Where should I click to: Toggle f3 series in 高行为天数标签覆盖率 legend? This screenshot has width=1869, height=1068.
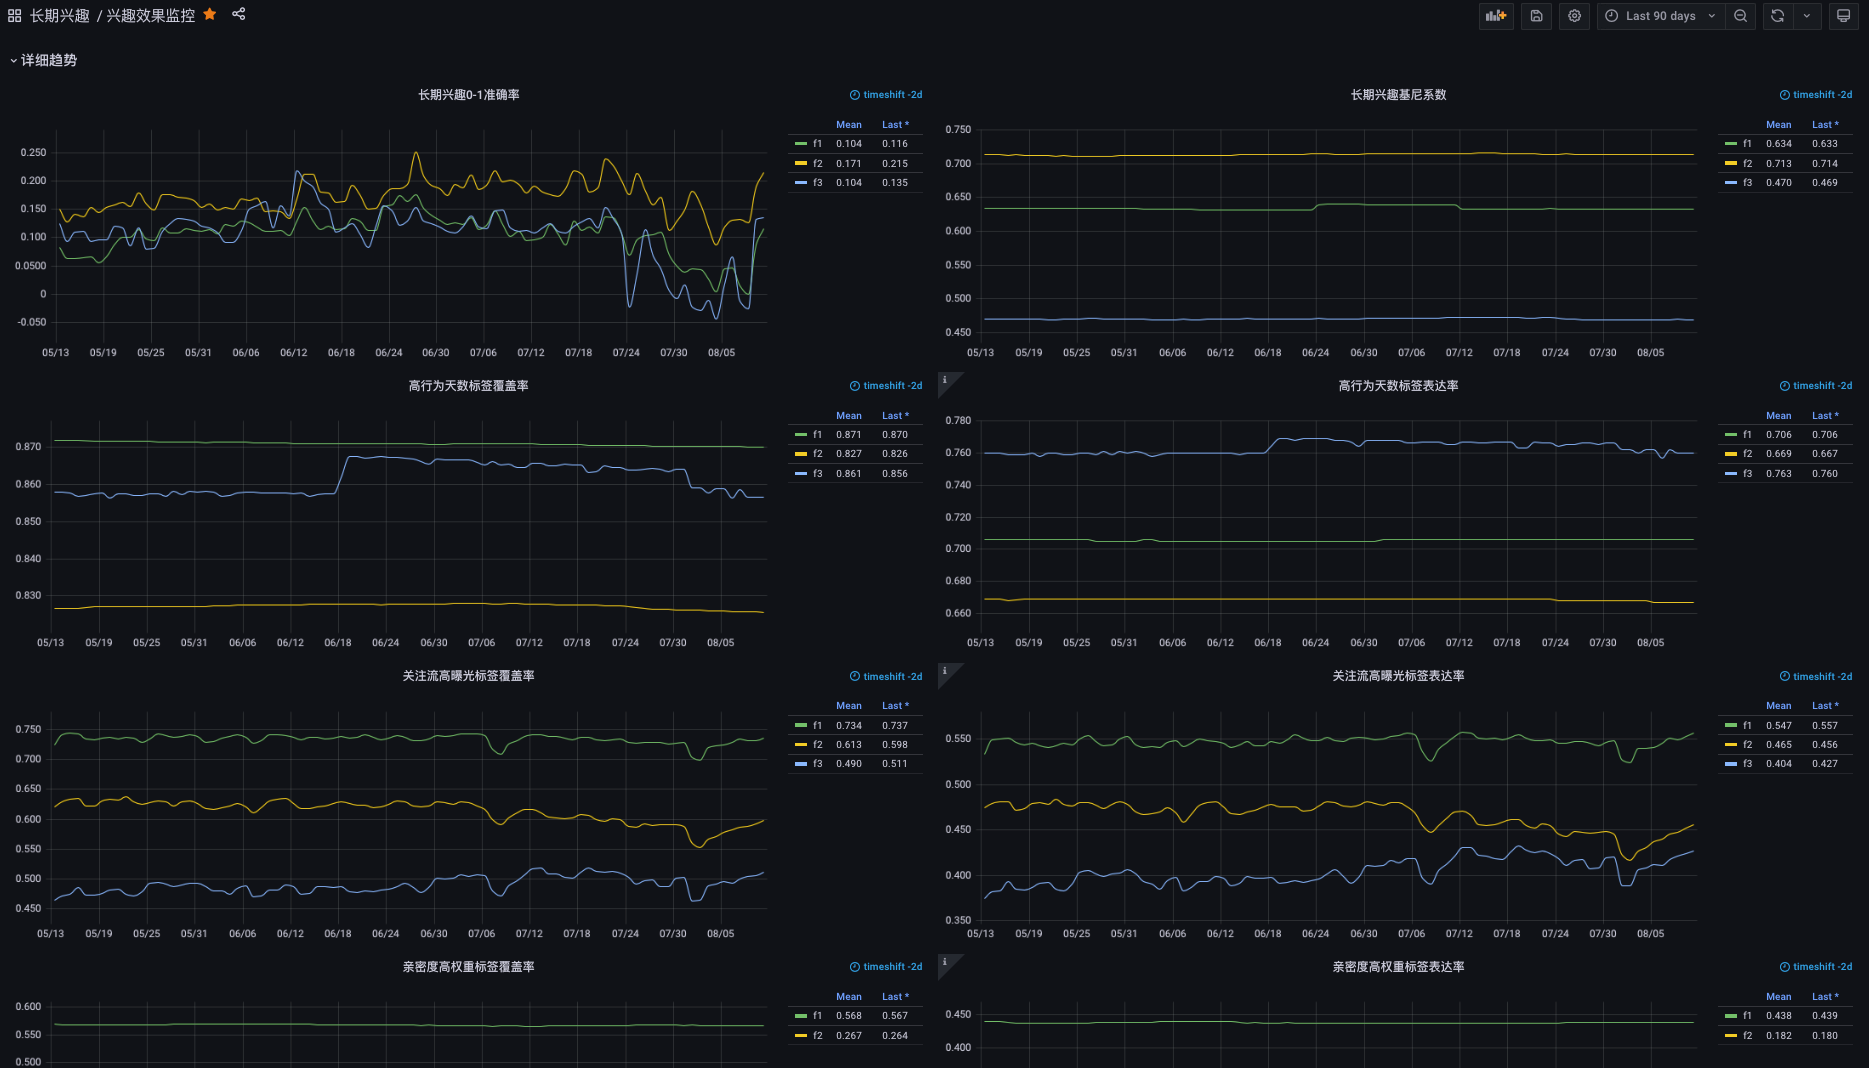pyautogui.click(x=817, y=474)
